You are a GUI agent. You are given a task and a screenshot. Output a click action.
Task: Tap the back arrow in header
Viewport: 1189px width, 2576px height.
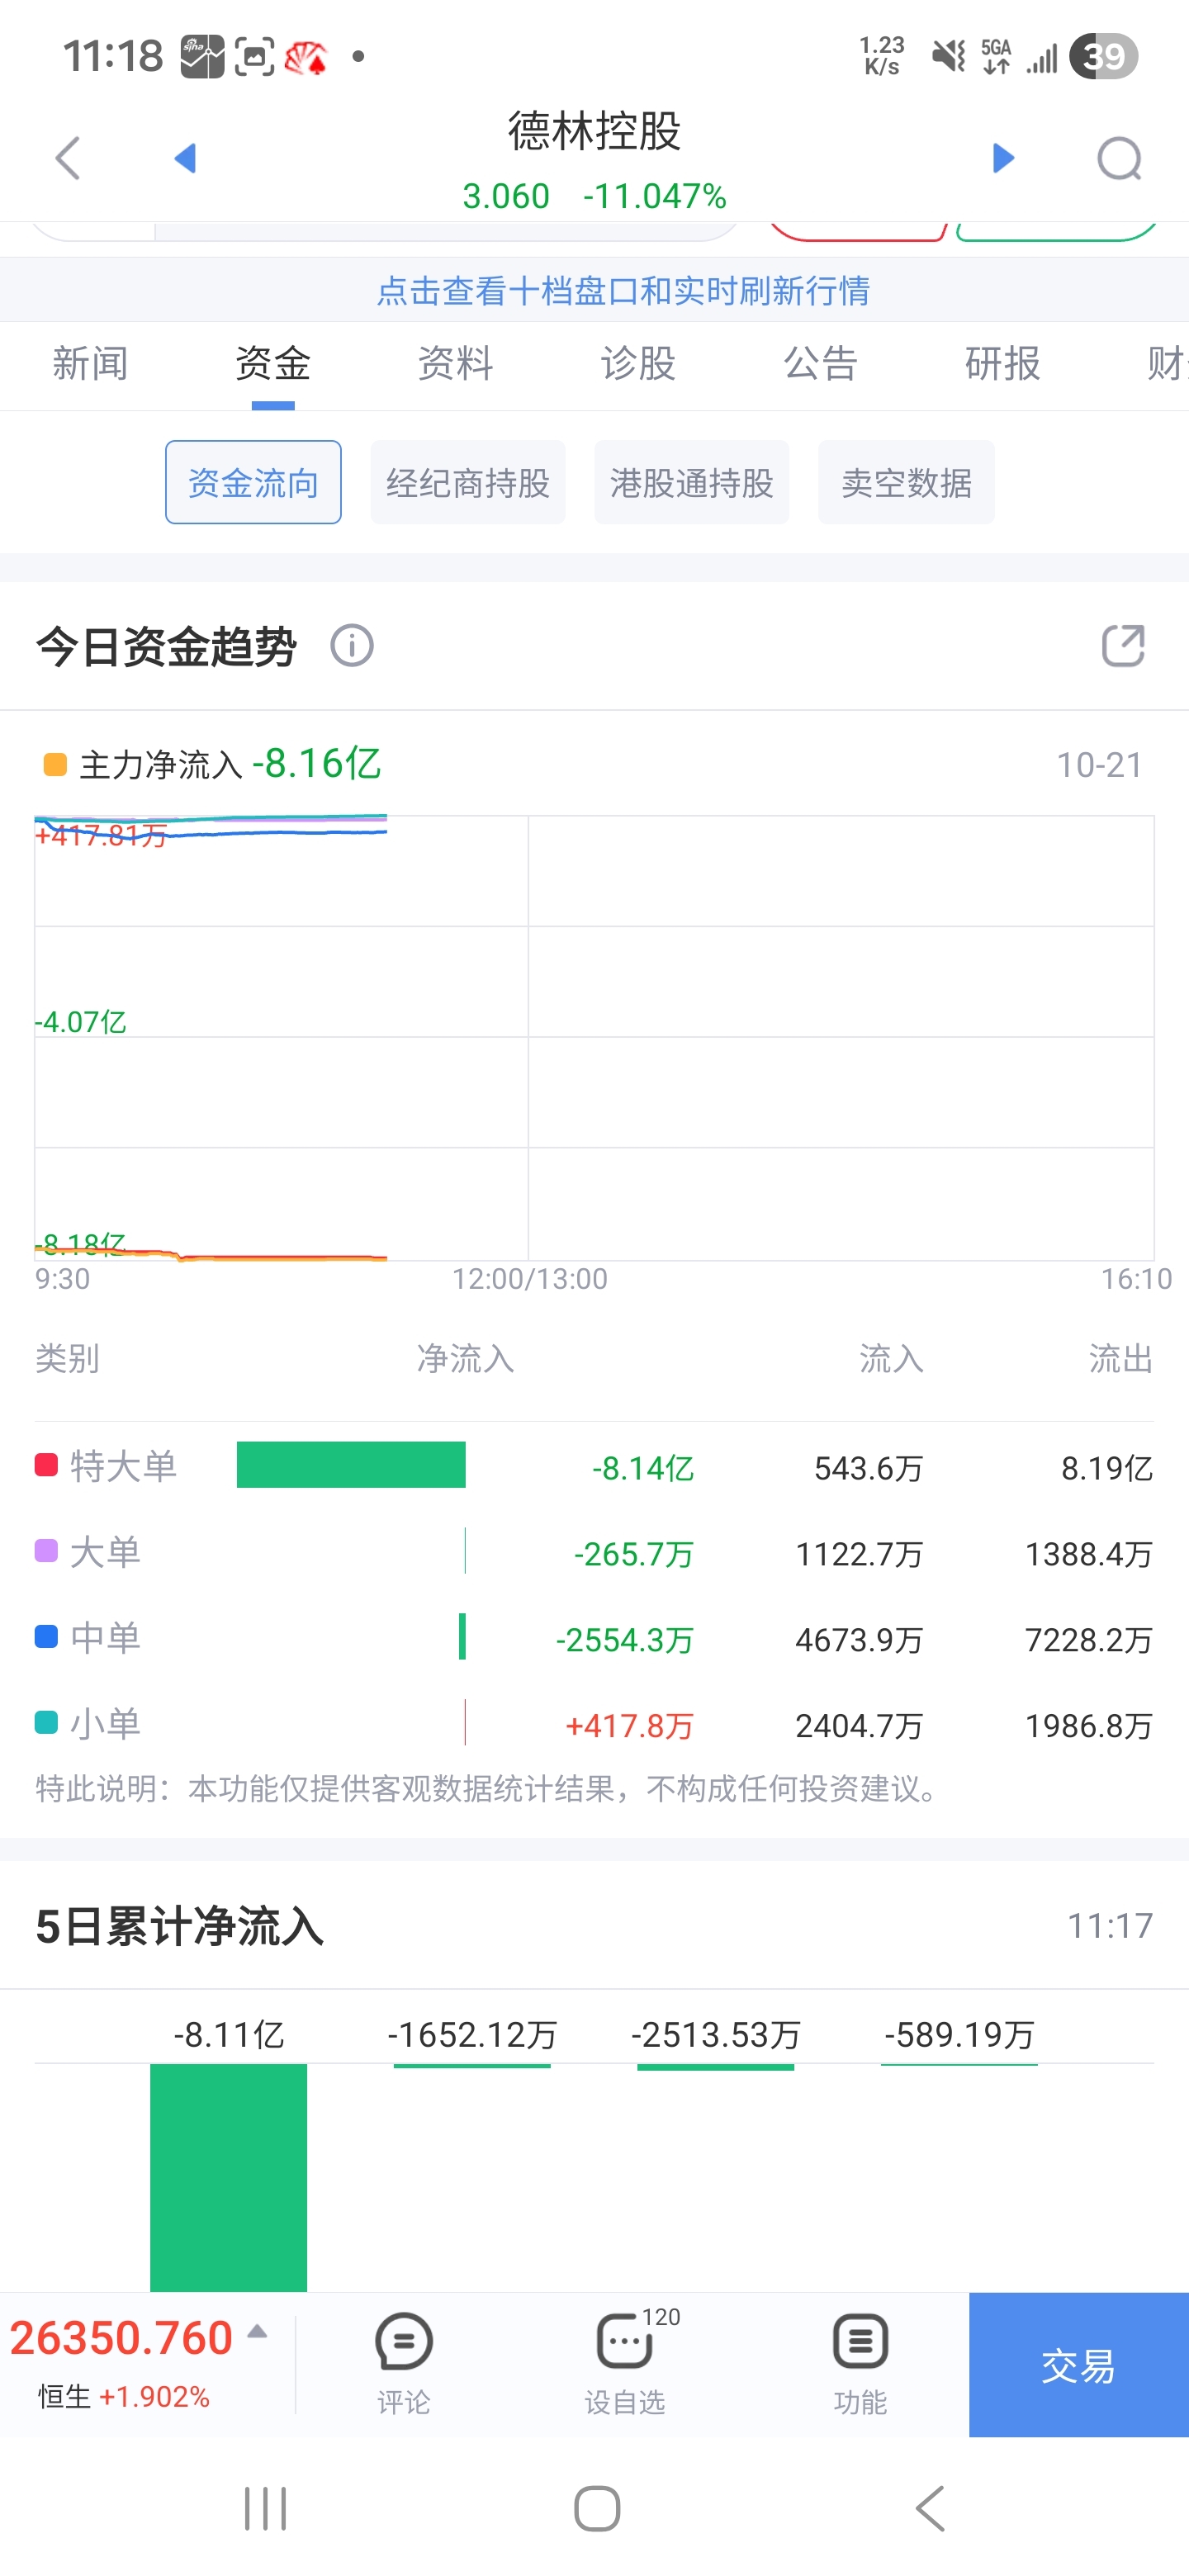pyautogui.click(x=68, y=158)
